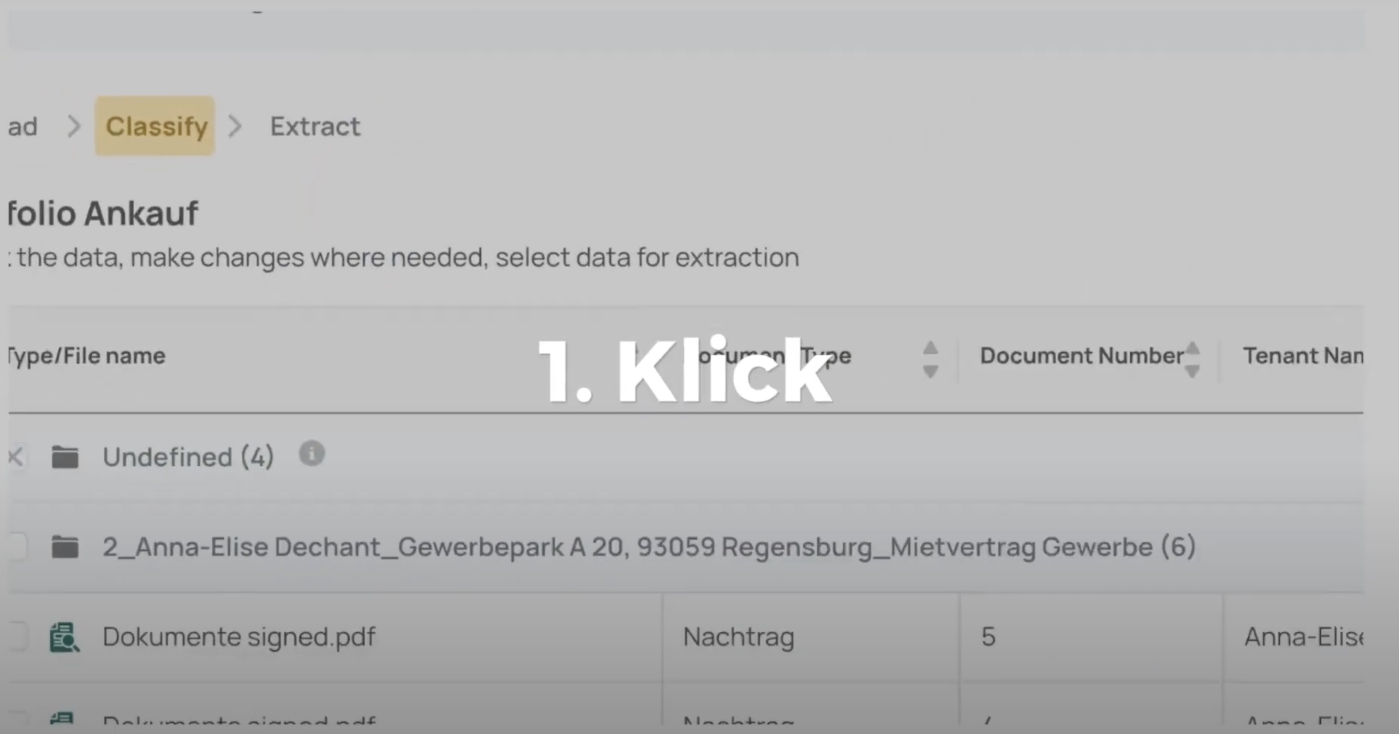This screenshot has width=1399, height=734.
Task: Click the Tenant Name column header
Action: [x=1302, y=356]
